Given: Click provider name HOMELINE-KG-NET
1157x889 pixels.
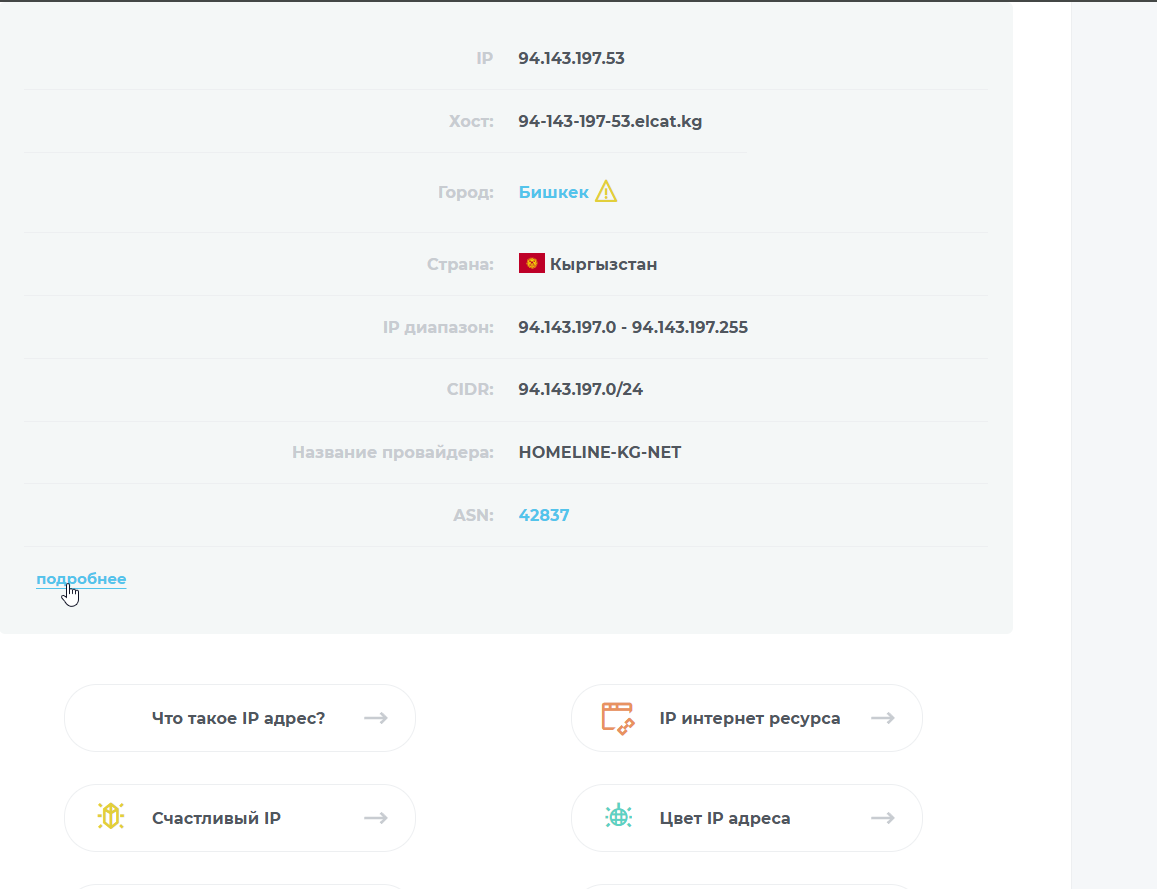Looking at the screenshot, I should coord(600,452).
